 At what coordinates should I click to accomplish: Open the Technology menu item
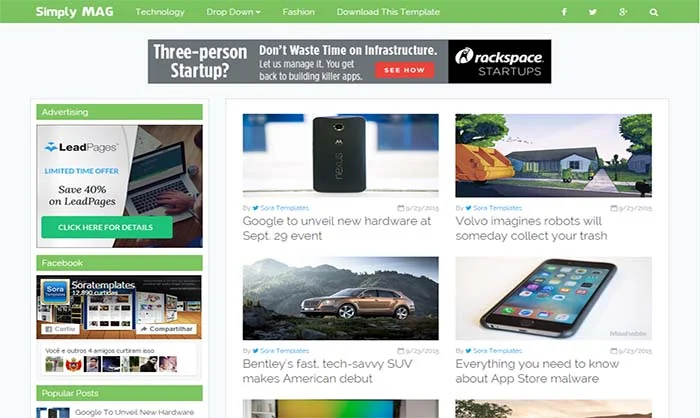160,12
